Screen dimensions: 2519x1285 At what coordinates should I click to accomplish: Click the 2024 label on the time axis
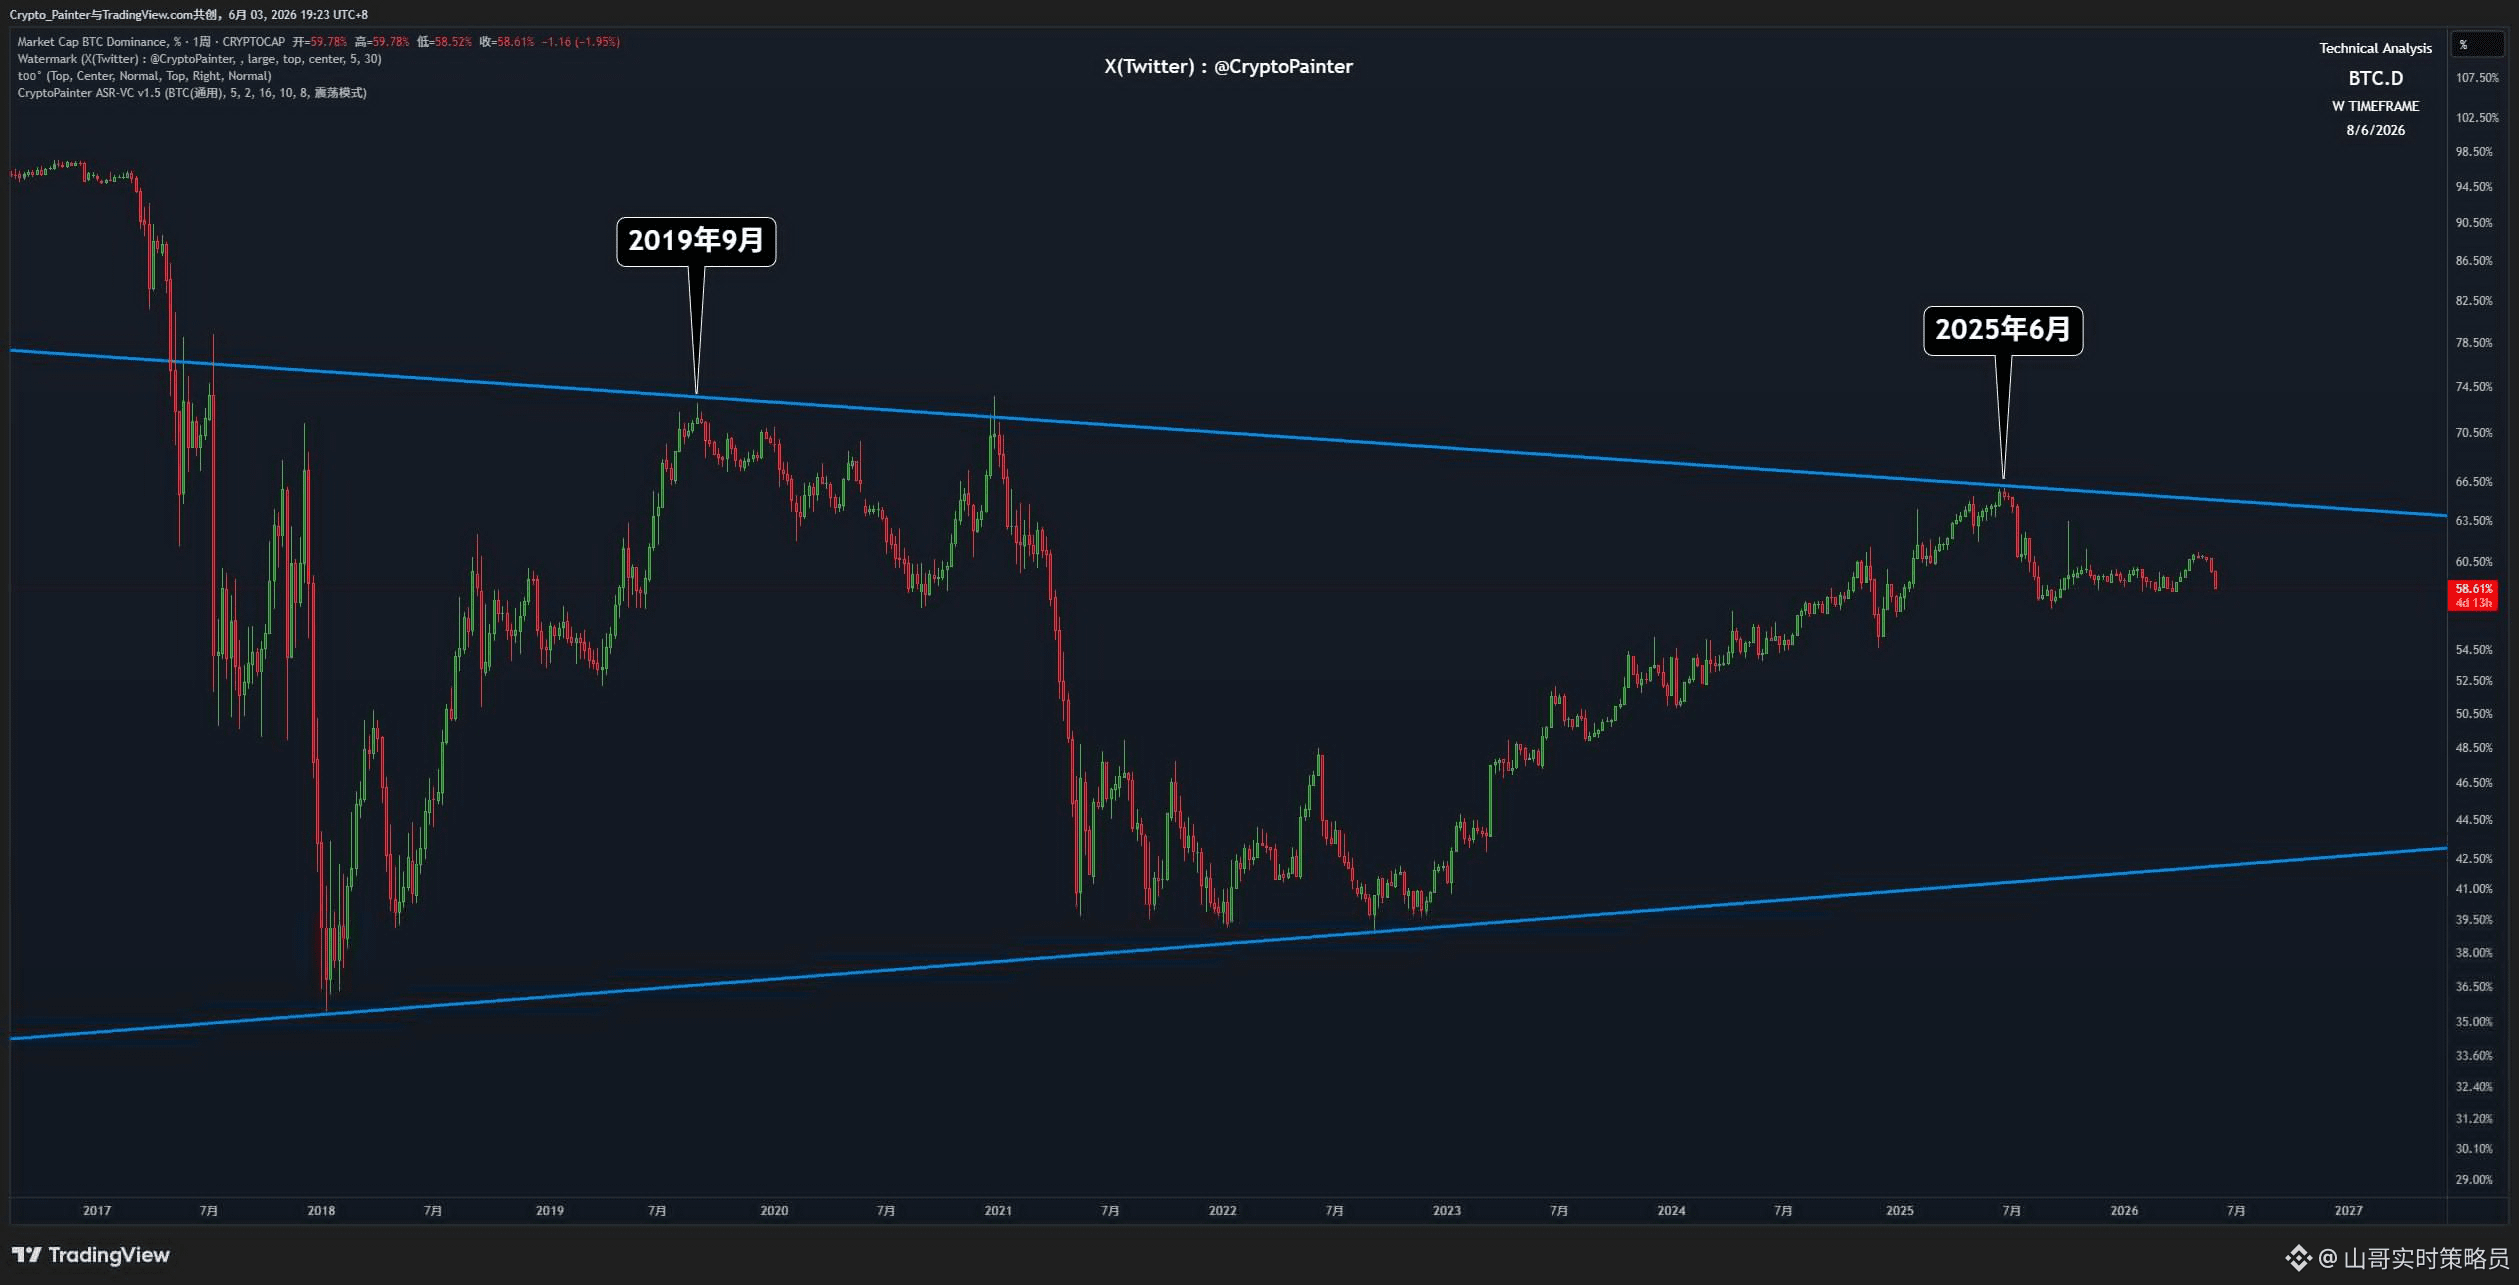[1671, 1211]
